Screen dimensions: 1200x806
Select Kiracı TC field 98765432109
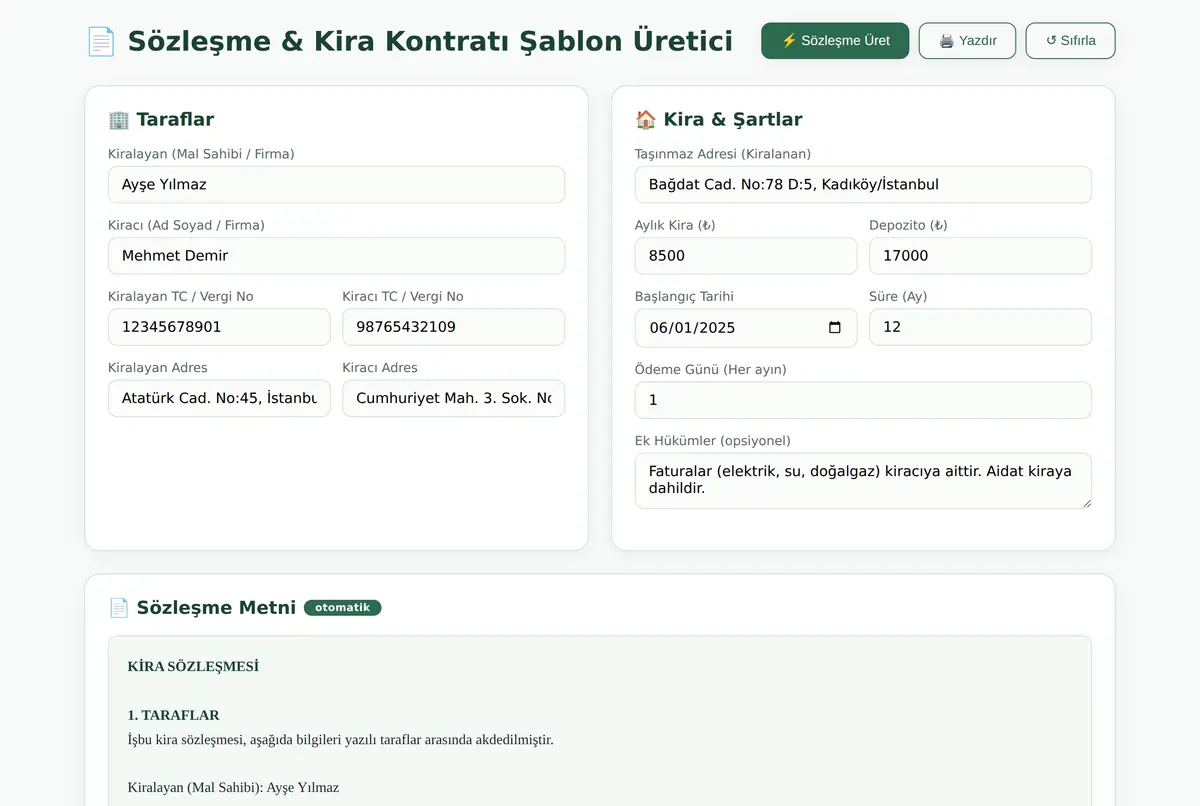click(453, 327)
